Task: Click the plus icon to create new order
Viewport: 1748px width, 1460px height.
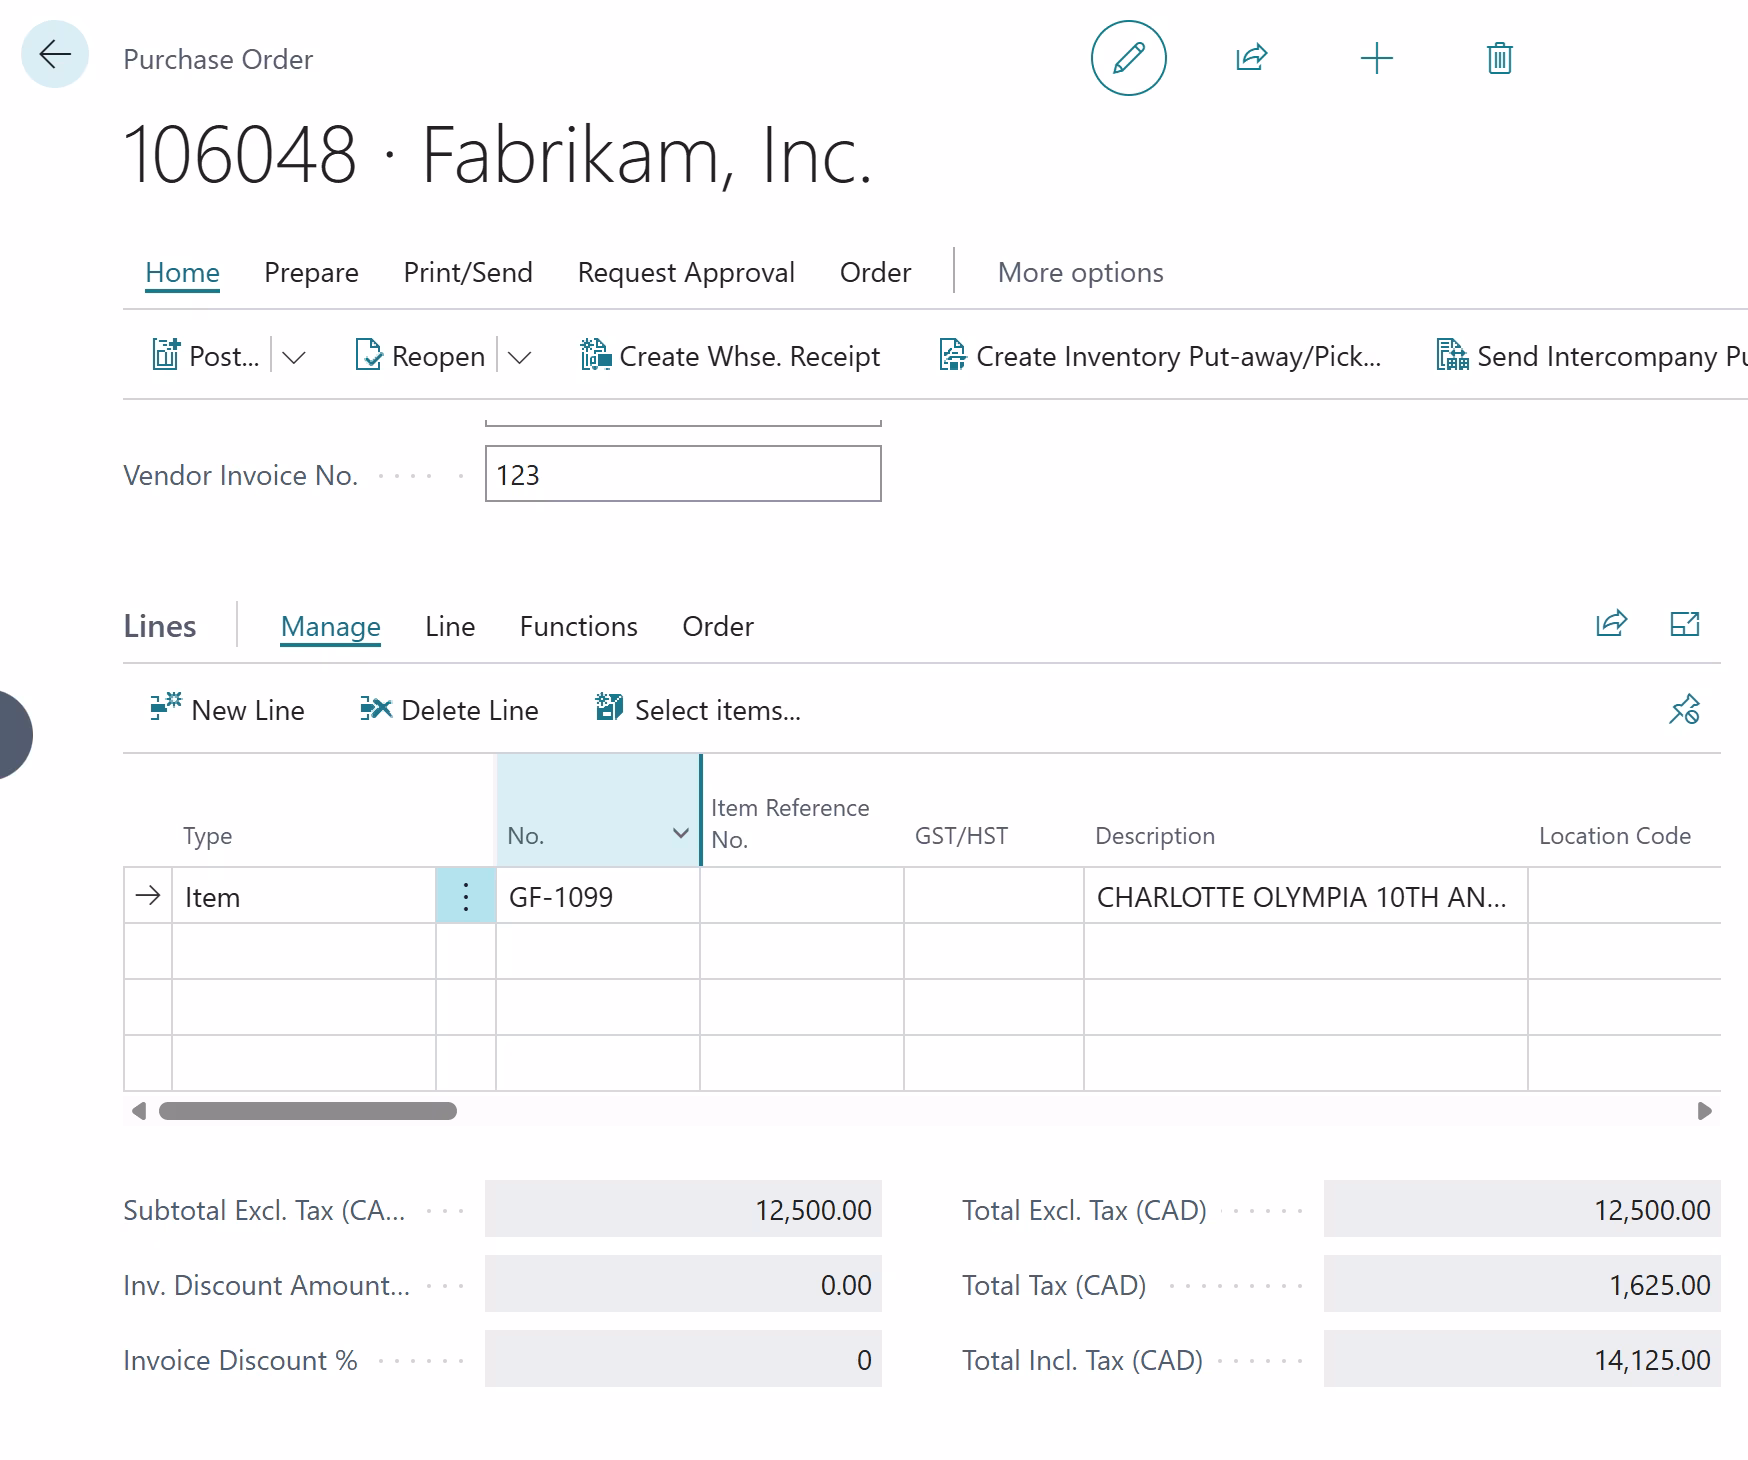Action: (x=1376, y=58)
